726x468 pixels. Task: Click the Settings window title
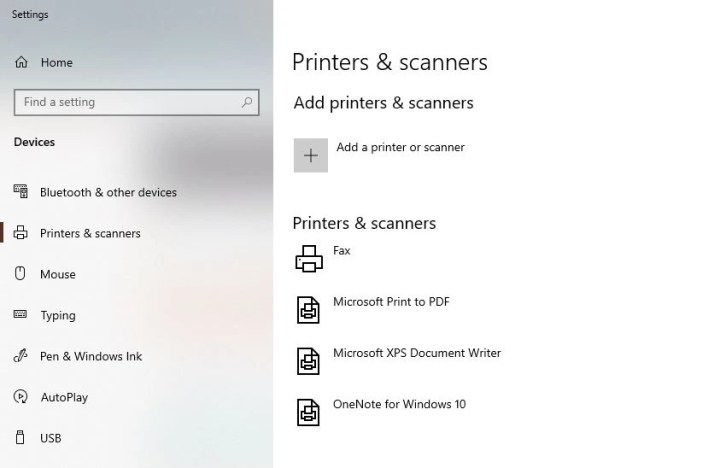tap(30, 14)
